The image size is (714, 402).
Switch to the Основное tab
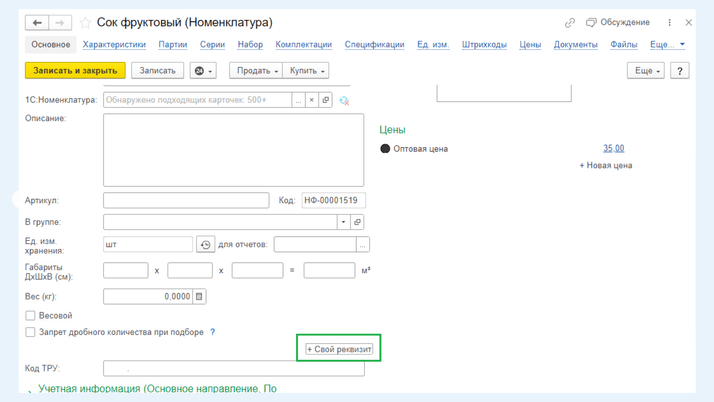tap(51, 45)
